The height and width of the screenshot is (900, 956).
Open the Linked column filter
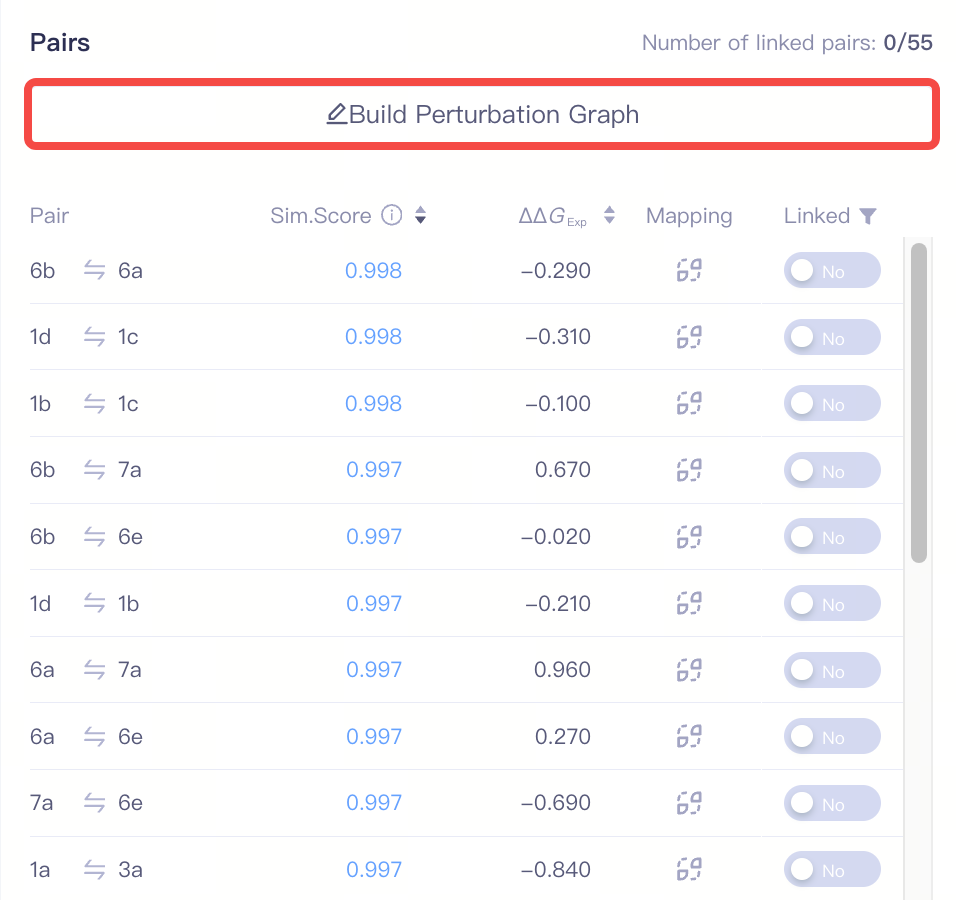pos(868,216)
